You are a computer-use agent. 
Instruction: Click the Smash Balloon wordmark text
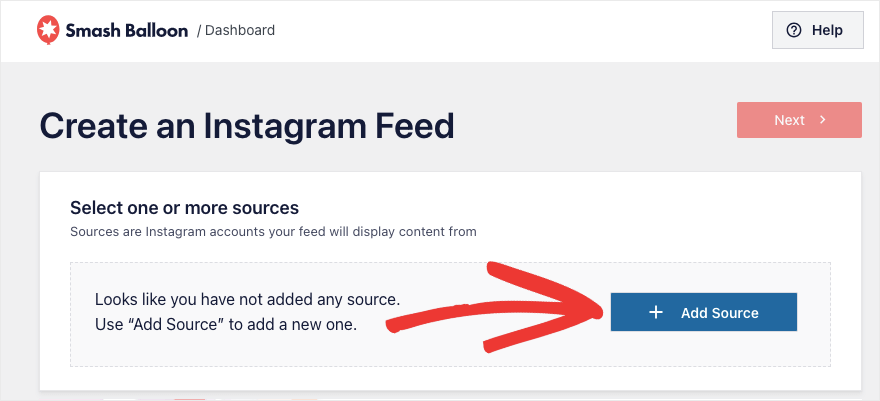(127, 30)
